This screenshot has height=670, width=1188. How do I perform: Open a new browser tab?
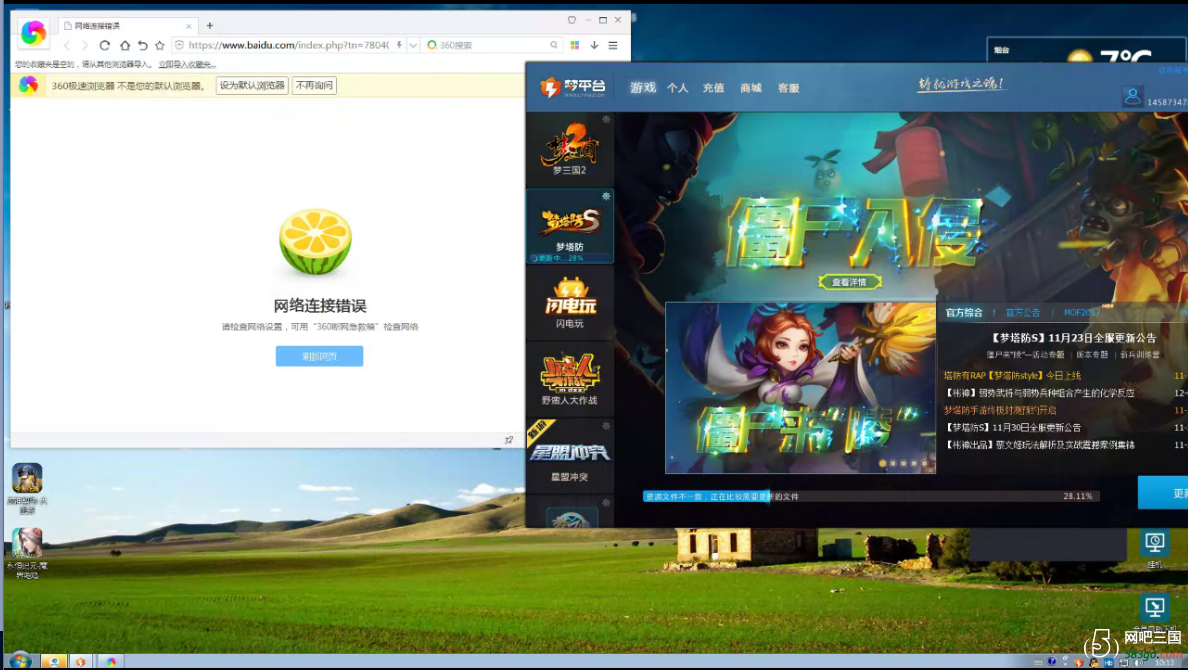(x=210, y=26)
